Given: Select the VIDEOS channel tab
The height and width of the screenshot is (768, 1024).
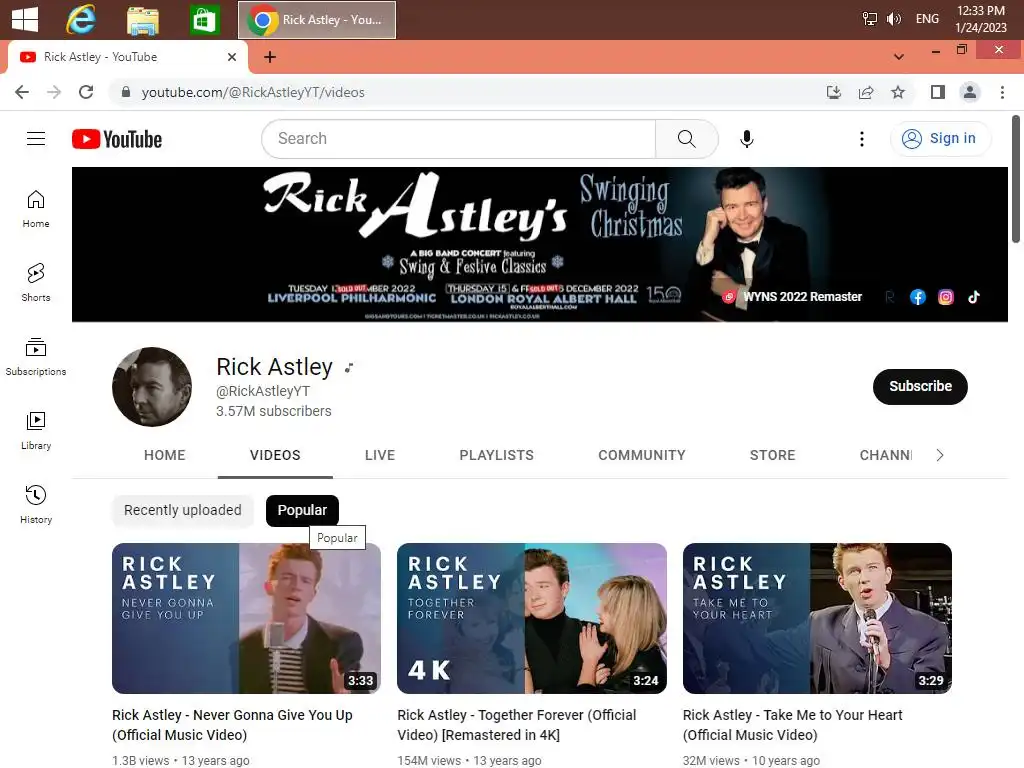Looking at the screenshot, I should [x=275, y=455].
